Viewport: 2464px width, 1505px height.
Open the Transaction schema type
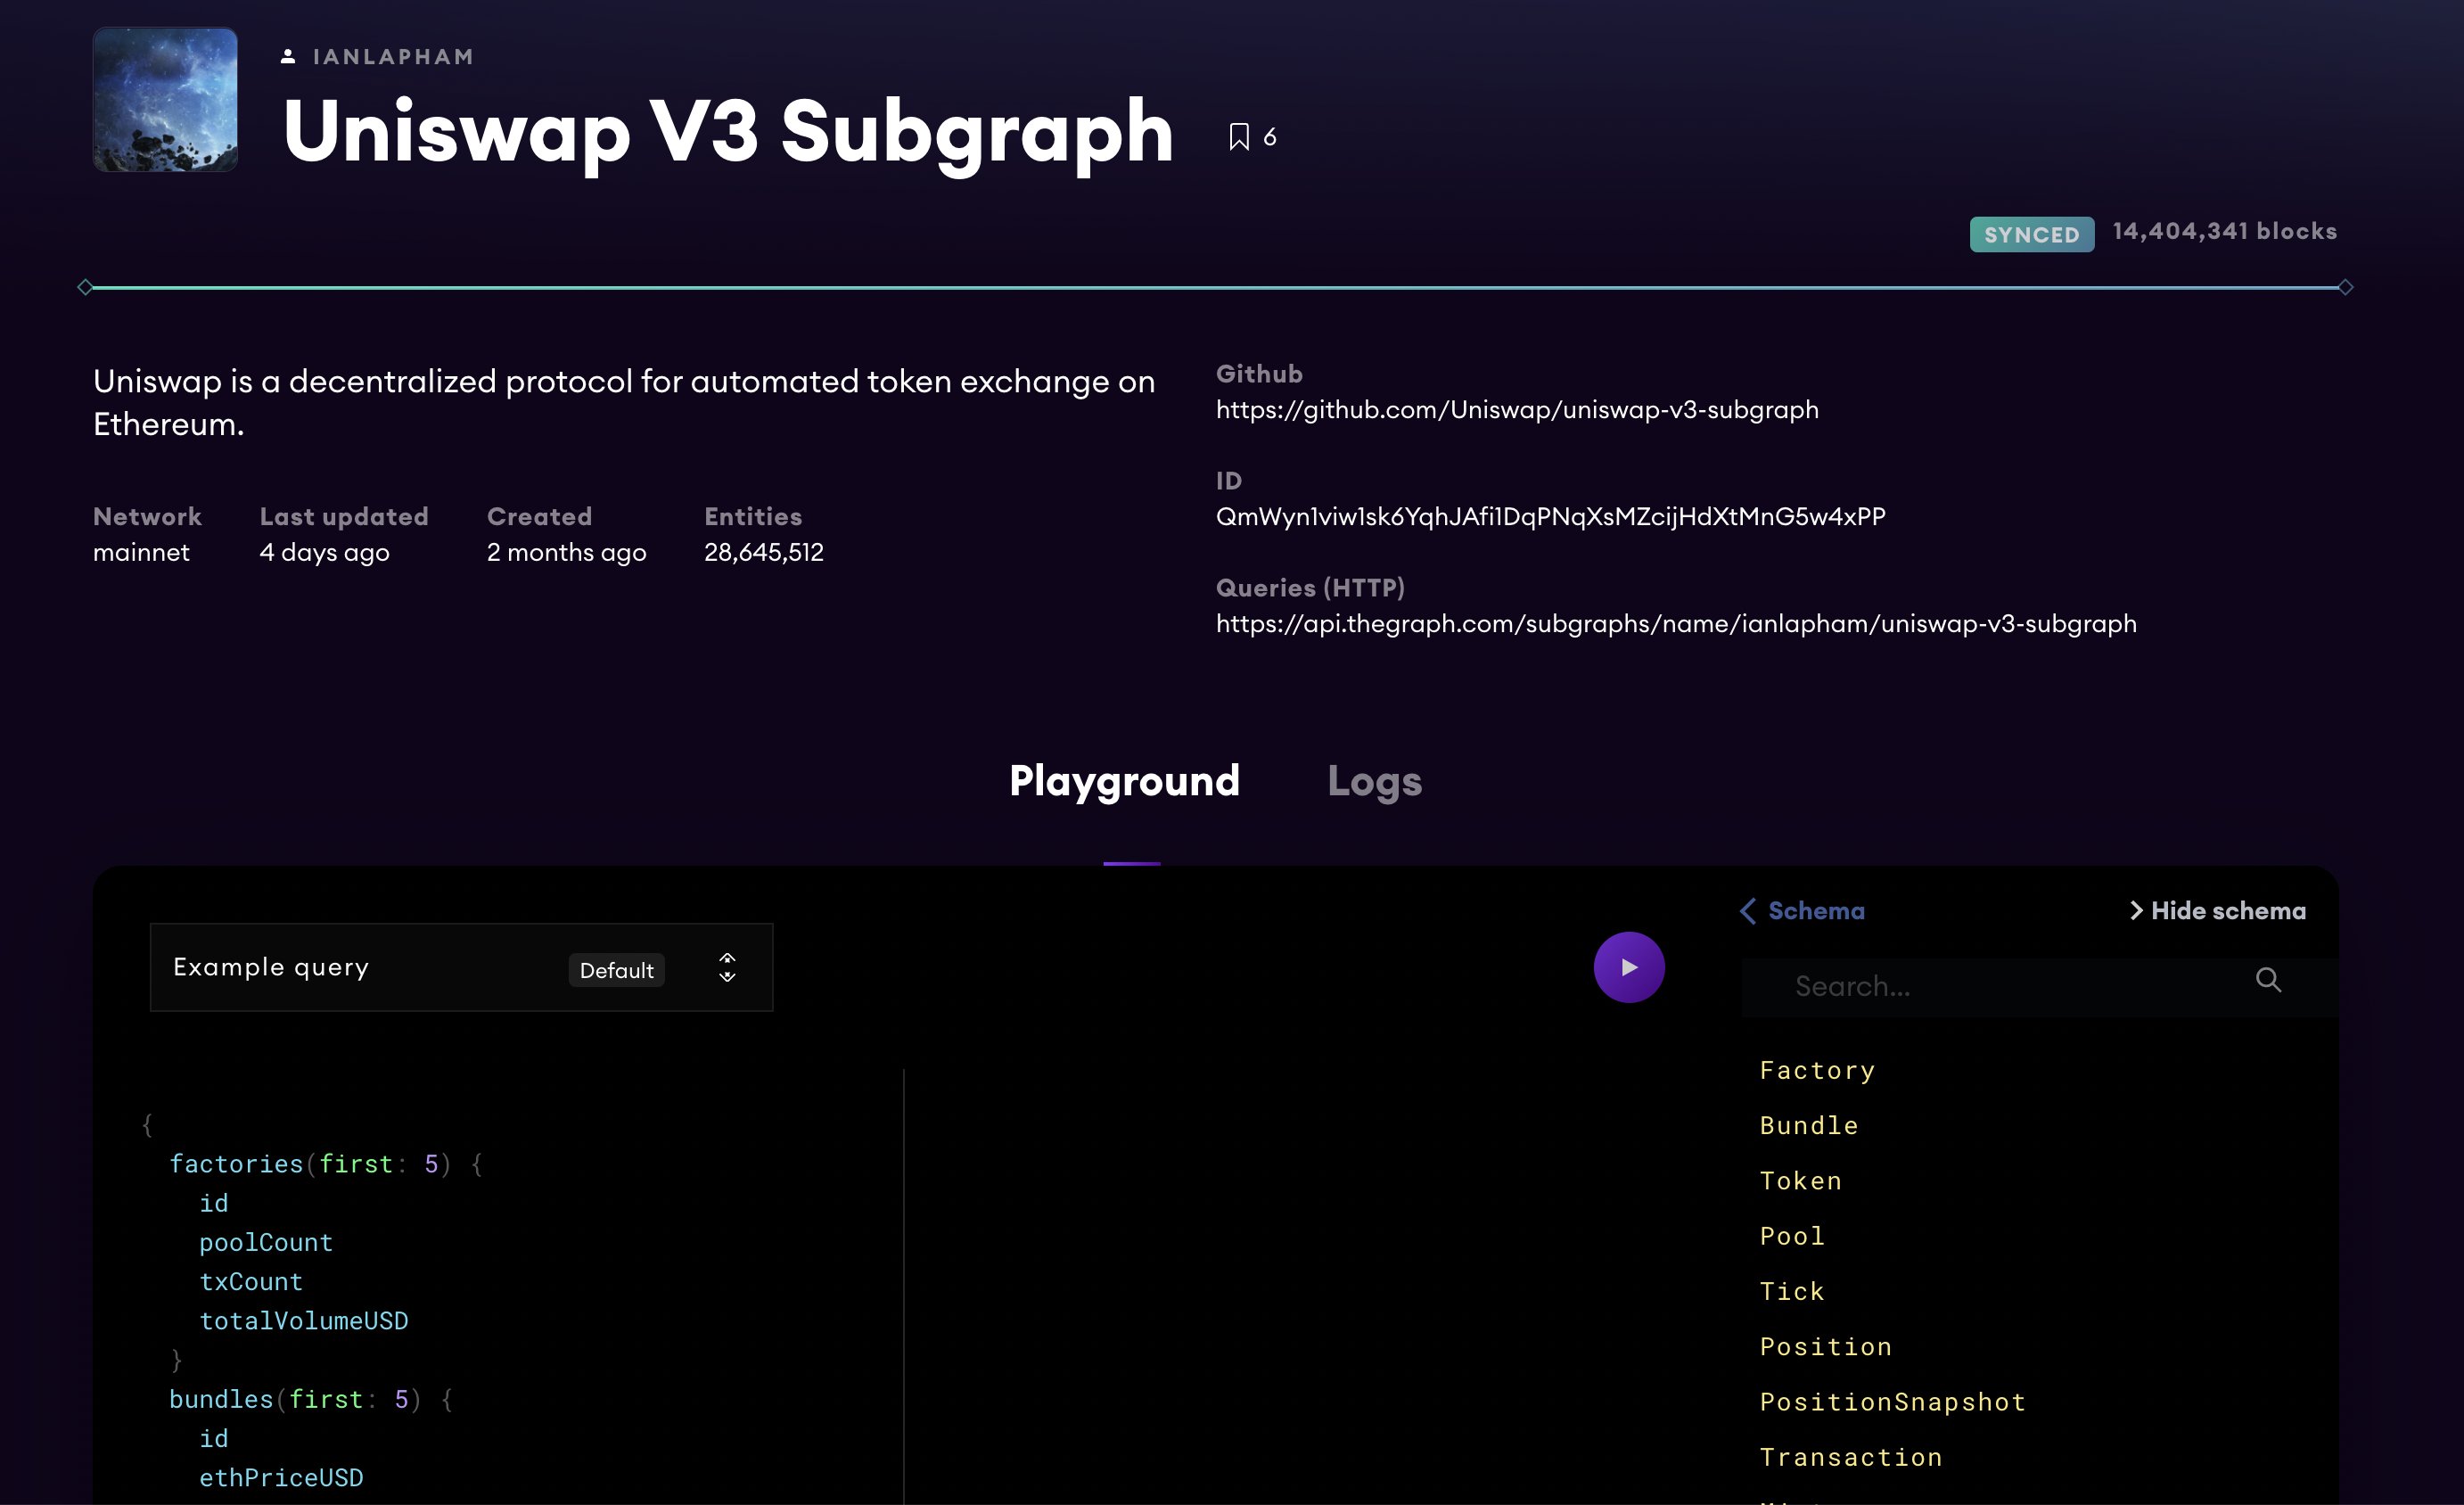coord(1851,1458)
